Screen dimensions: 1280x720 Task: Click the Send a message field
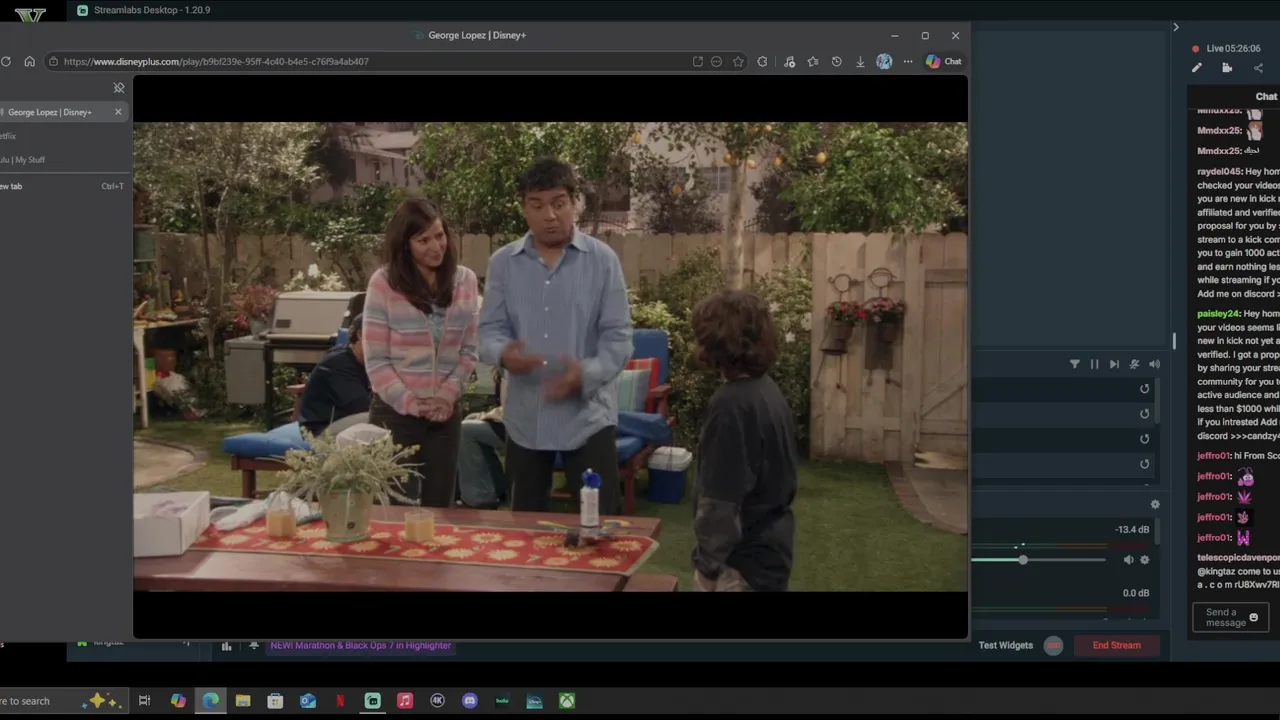click(1230, 618)
